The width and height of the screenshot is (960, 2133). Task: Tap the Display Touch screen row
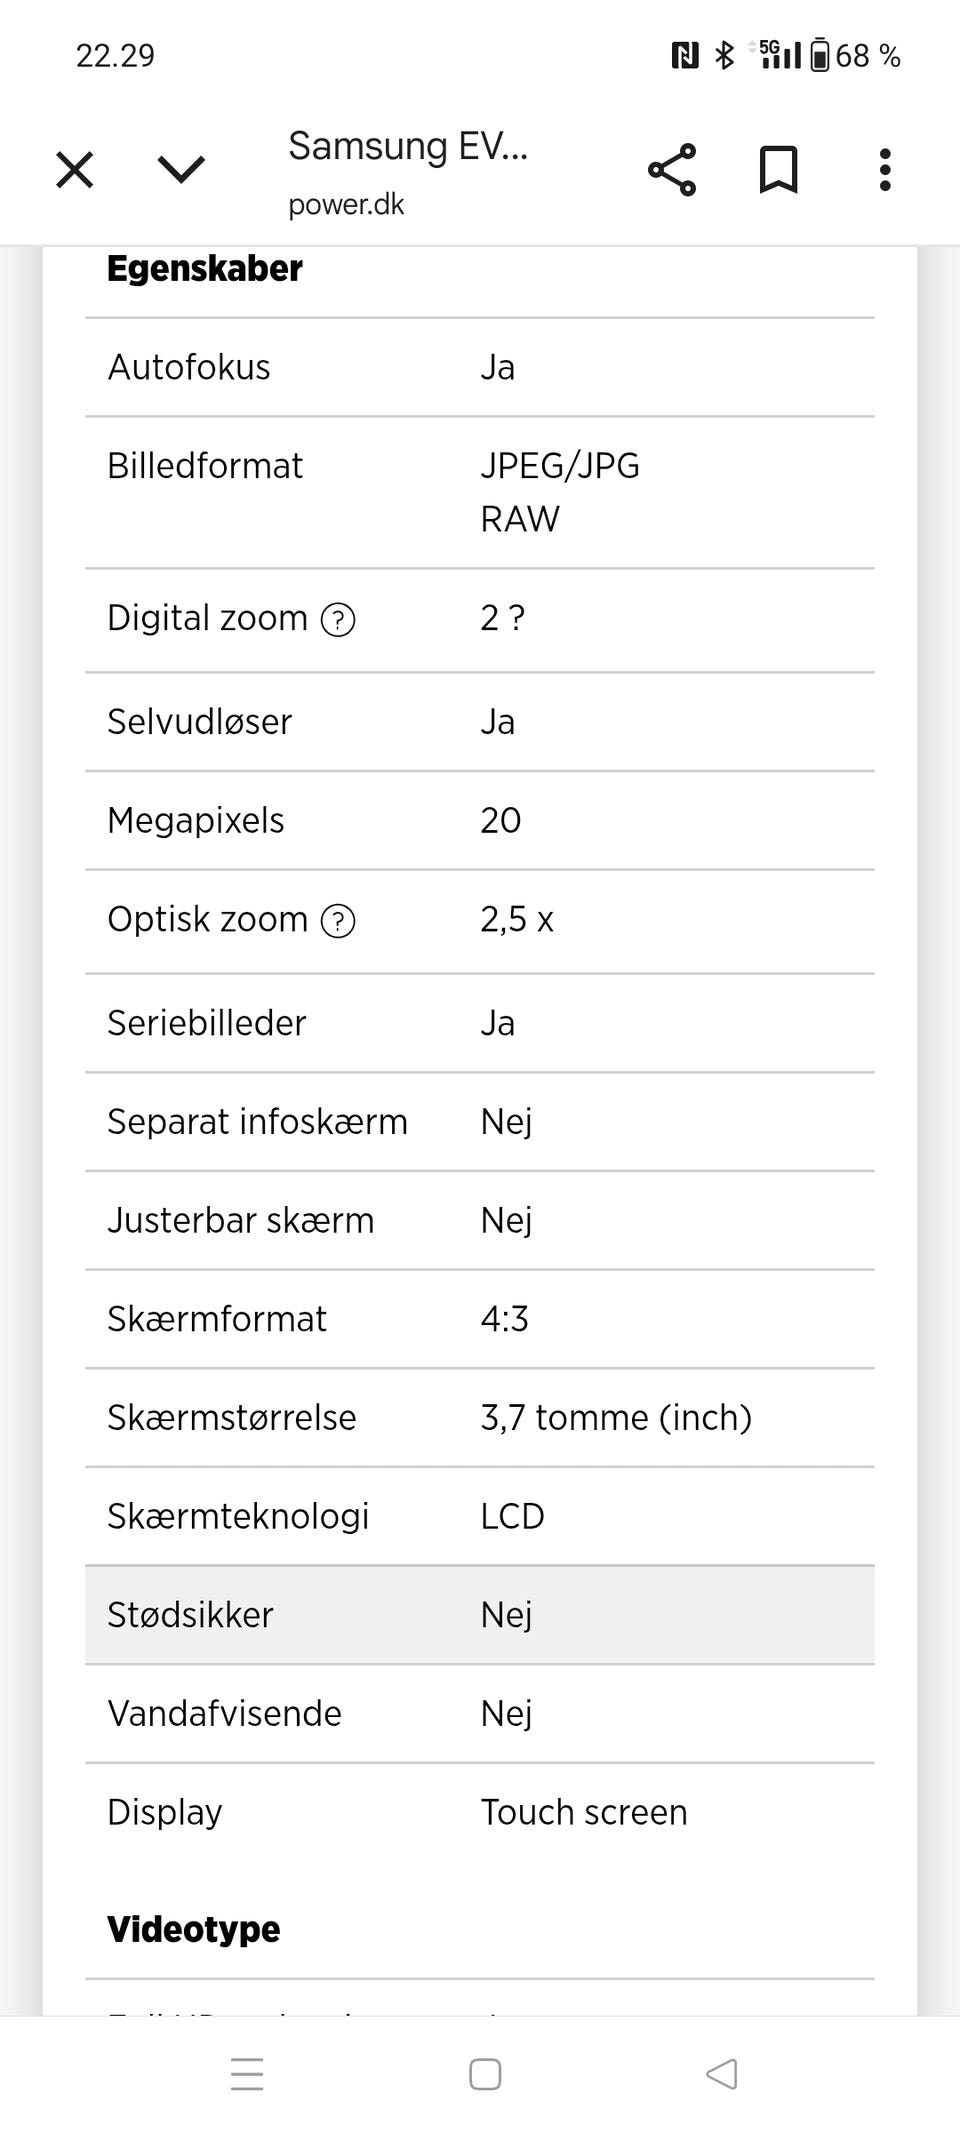pyautogui.click(x=480, y=1812)
